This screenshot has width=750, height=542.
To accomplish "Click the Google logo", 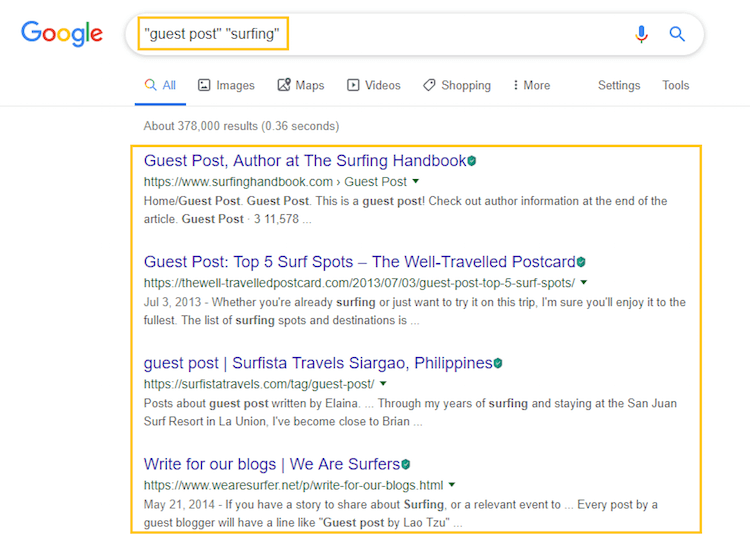I will pos(62,33).
